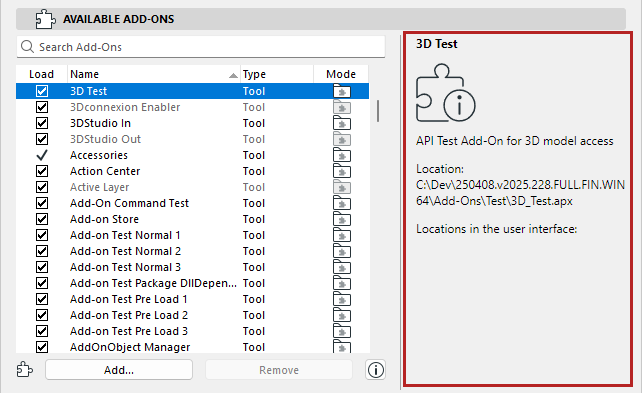Viewport: 642px width, 393px height.
Task: Click the mode folder icon for Active Layer
Action: 342,187
